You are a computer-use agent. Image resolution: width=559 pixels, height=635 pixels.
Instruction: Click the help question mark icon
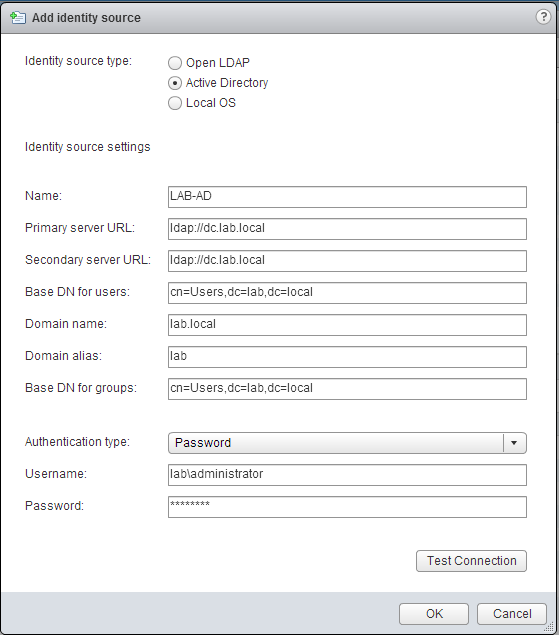(x=543, y=17)
